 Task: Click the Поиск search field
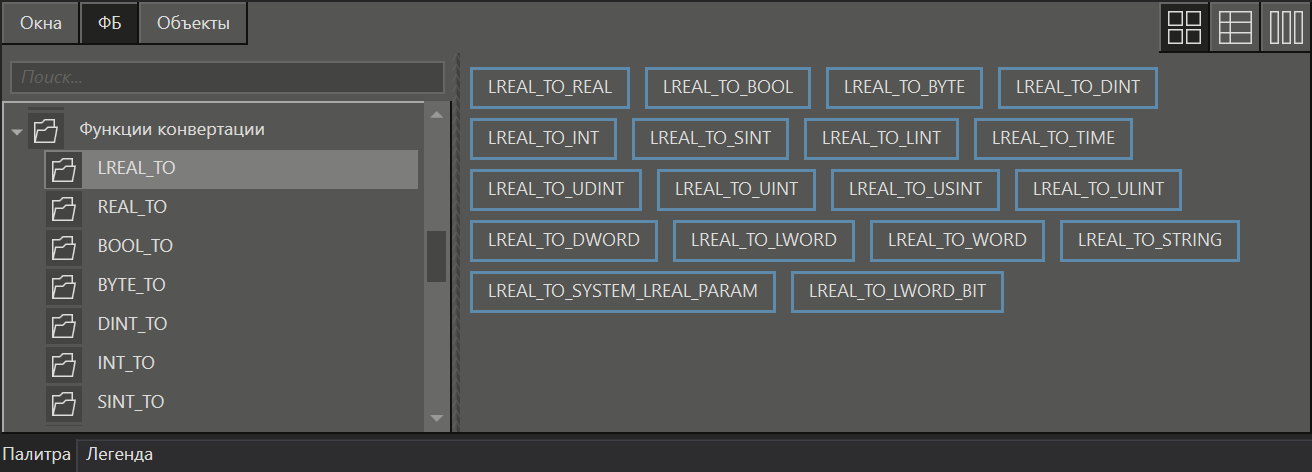[227, 77]
